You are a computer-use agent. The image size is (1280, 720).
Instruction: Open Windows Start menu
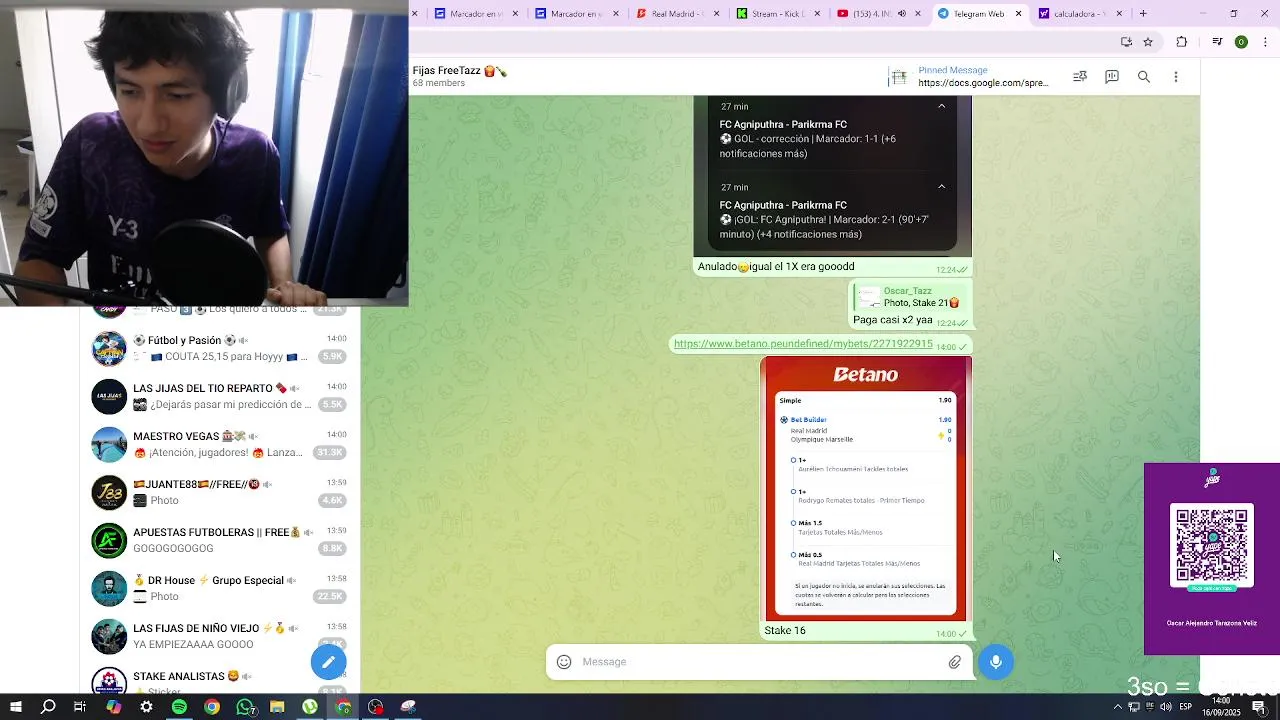[16, 707]
